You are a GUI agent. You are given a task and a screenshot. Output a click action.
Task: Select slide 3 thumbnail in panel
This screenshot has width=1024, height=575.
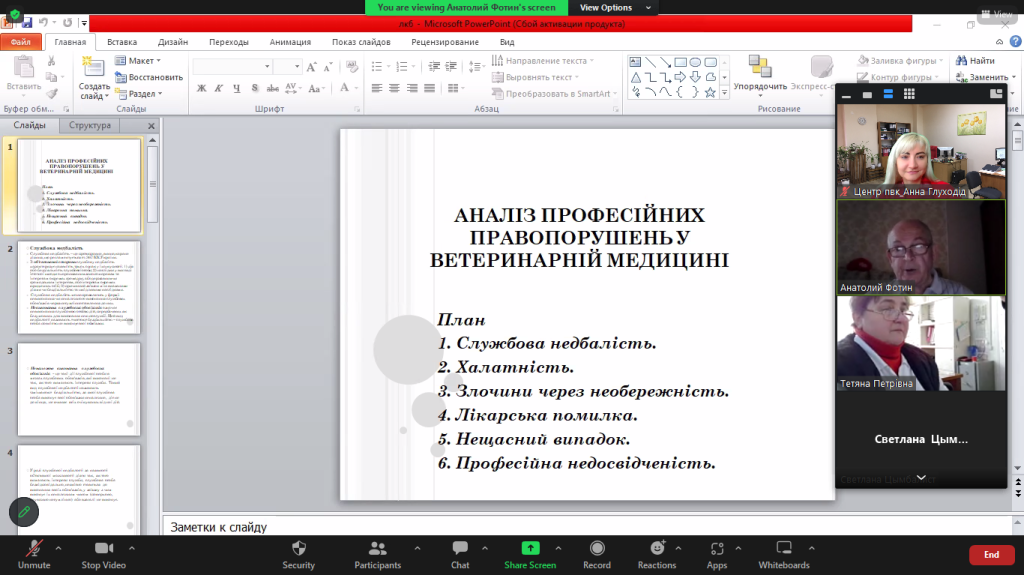79,389
